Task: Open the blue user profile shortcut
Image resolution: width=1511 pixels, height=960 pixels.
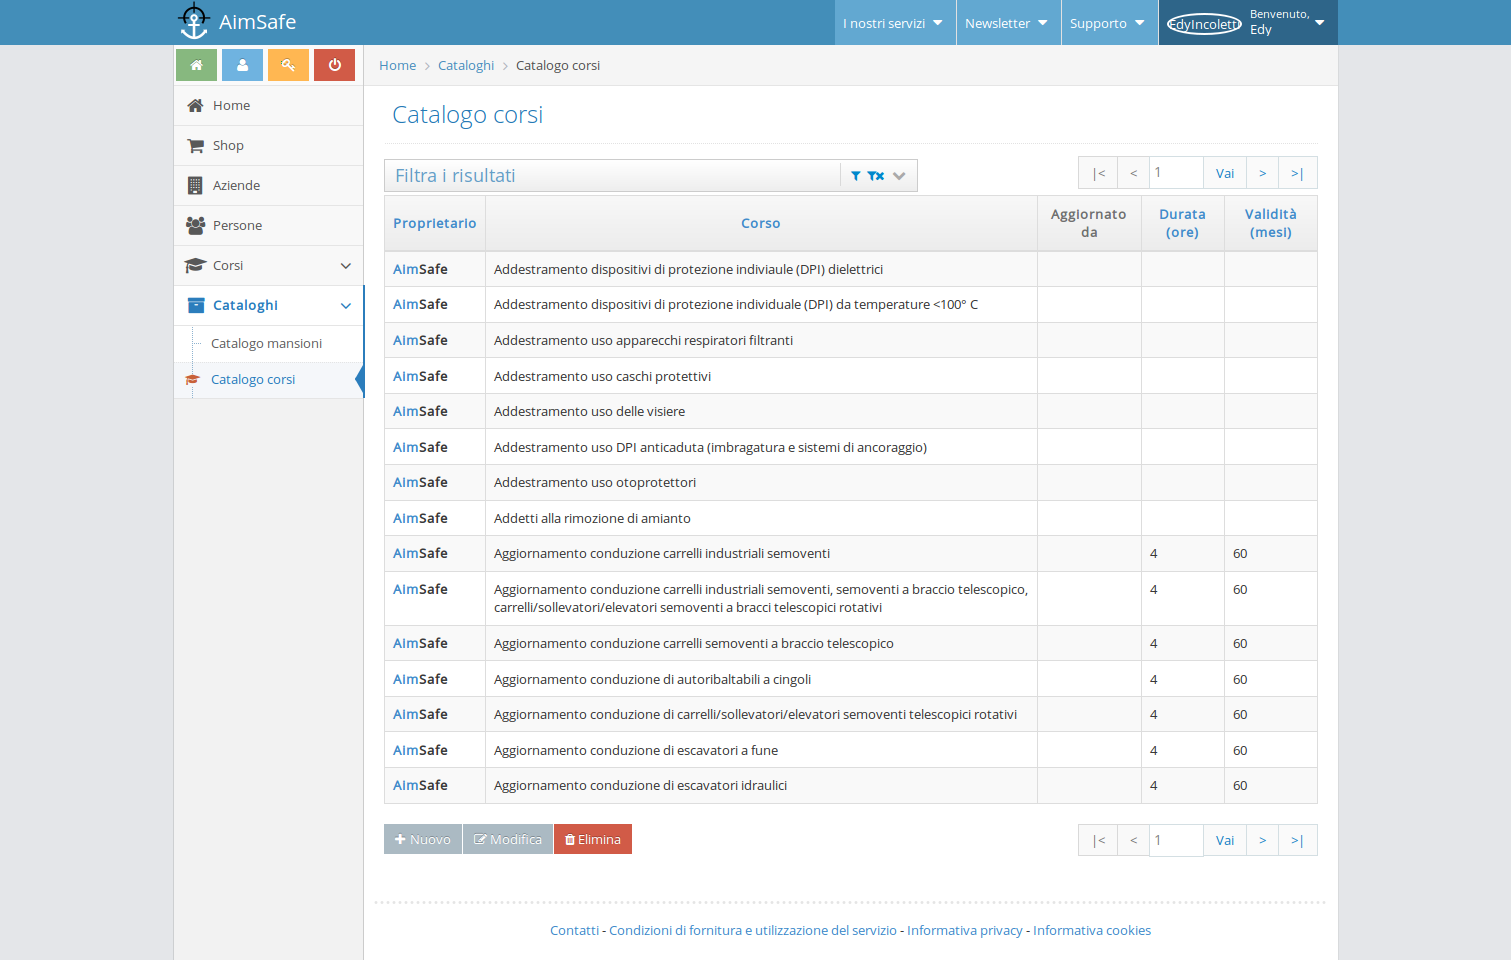Action: [242, 65]
